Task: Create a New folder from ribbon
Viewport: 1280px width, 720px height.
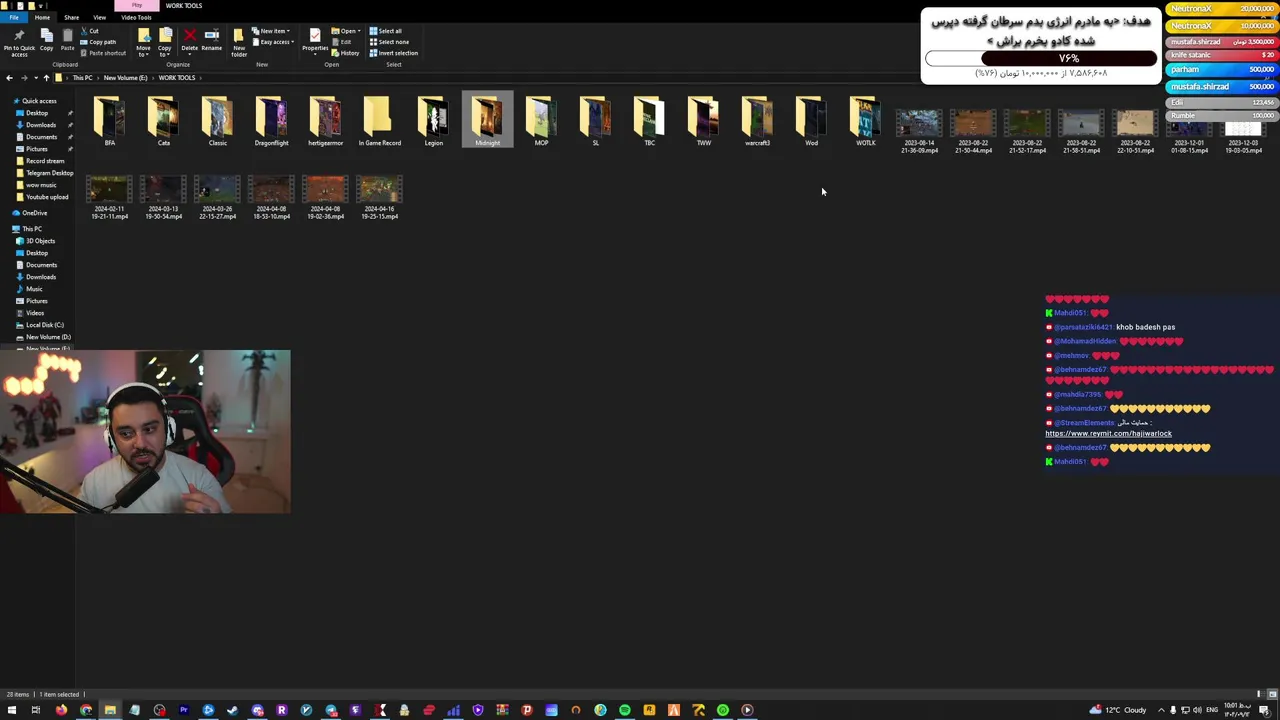Action: coord(239,42)
